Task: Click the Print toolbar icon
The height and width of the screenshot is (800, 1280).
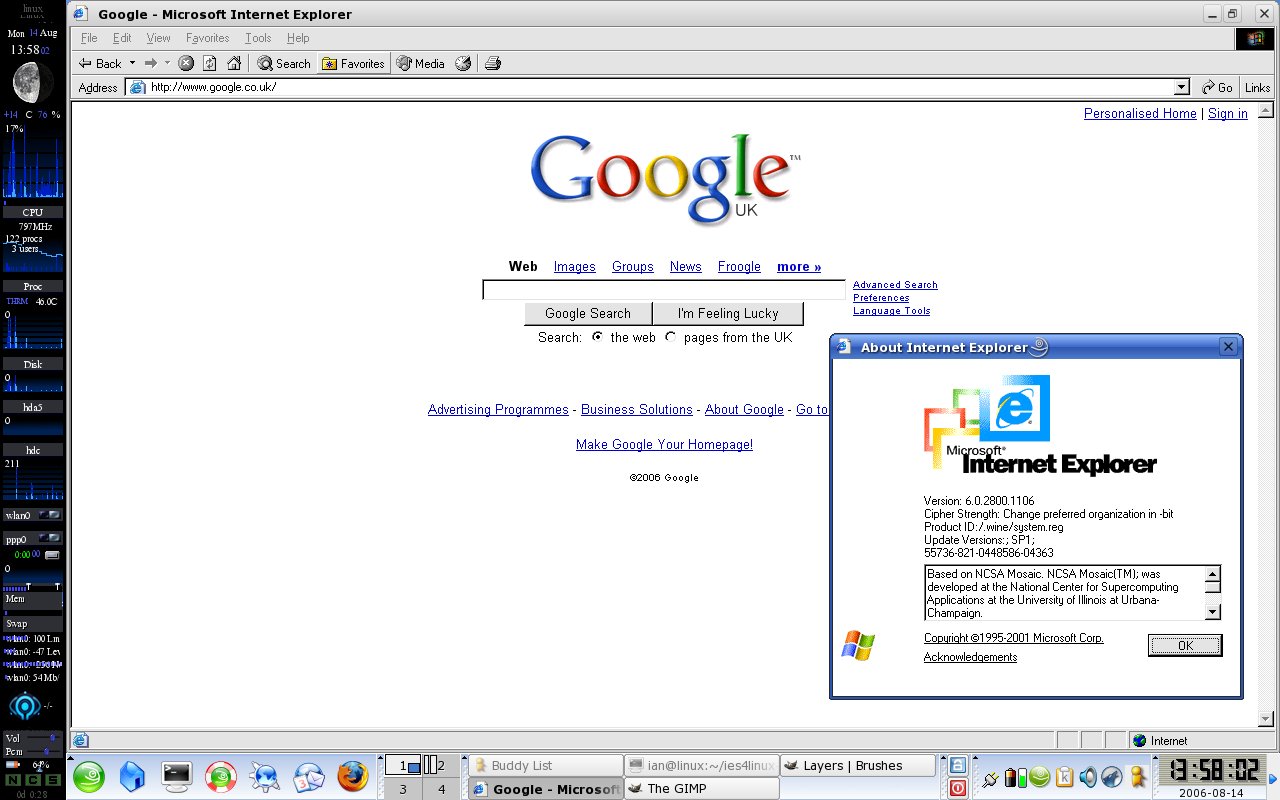Action: point(492,63)
